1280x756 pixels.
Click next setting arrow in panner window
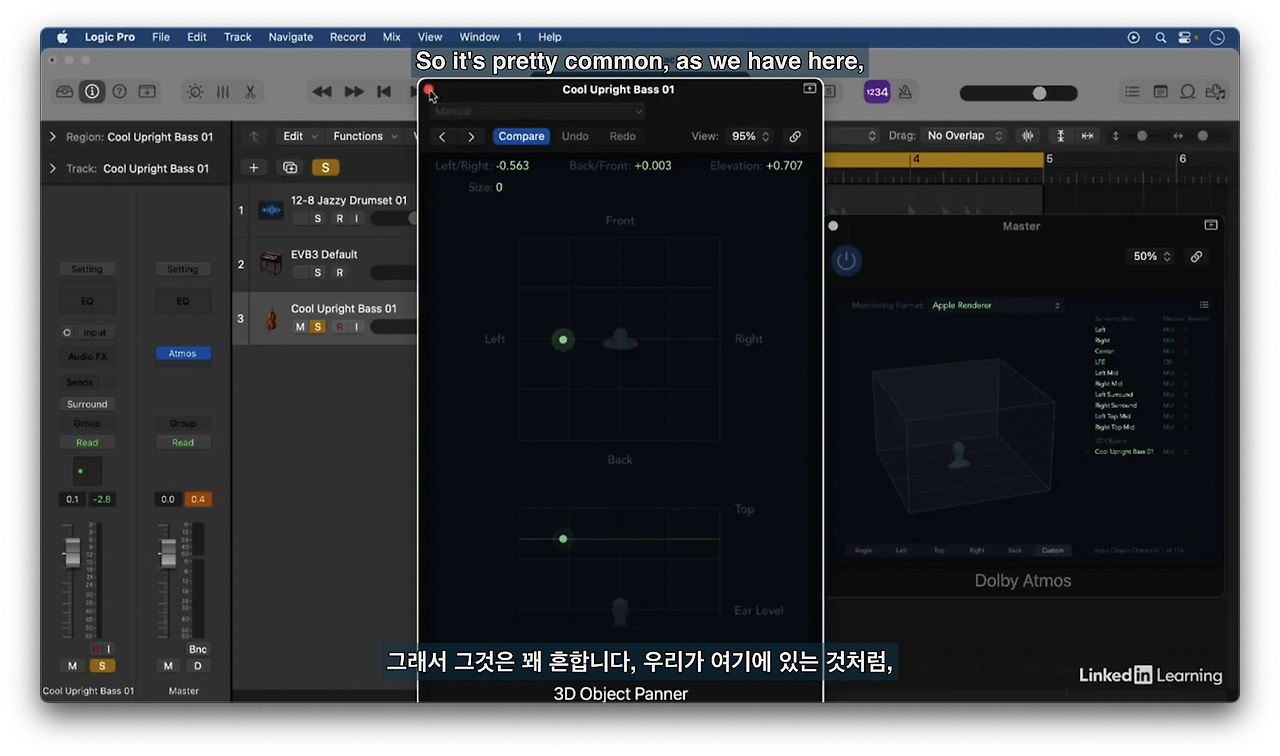coord(471,137)
